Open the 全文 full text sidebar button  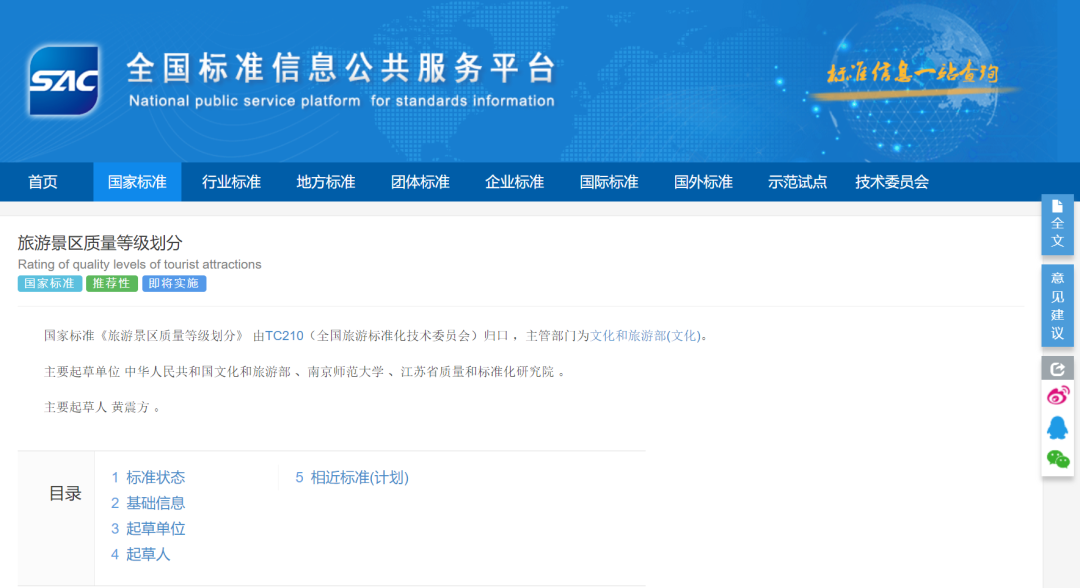coord(1057,224)
